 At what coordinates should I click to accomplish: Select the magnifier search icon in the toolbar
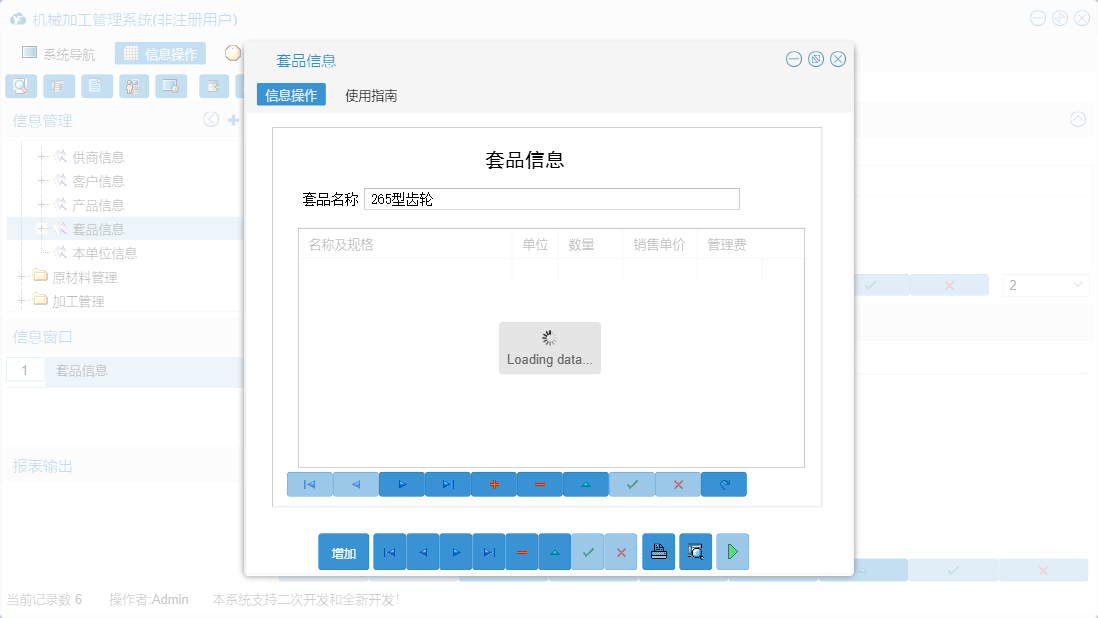(20, 86)
